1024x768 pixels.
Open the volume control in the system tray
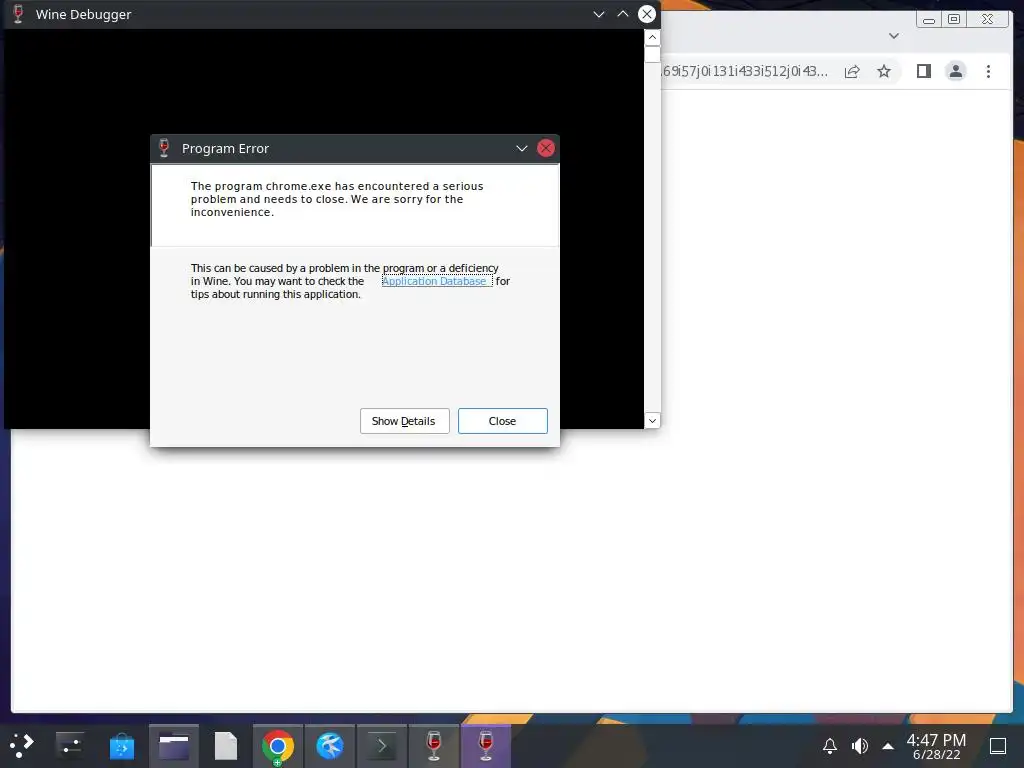coord(859,746)
